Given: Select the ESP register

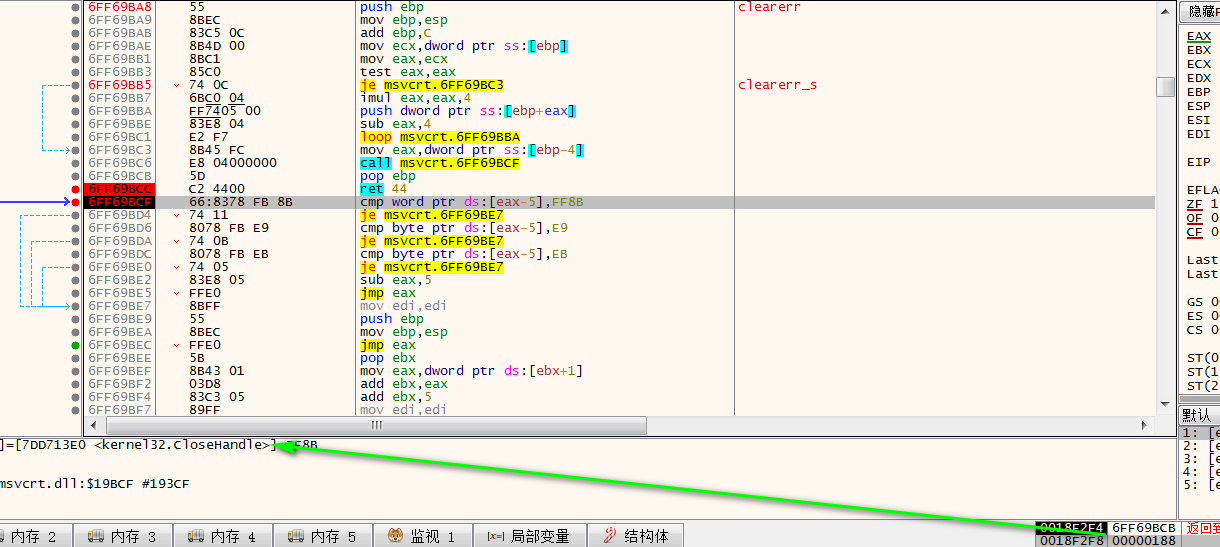Looking at the screenshot, I should point(1198,106).
